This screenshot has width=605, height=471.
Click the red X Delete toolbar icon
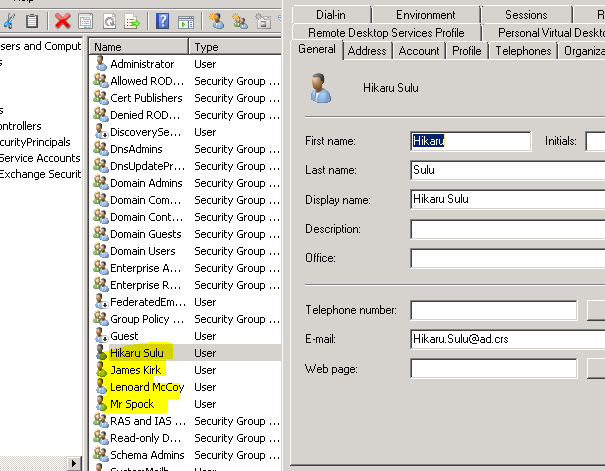pyautogui.click(x=63, y=21)
